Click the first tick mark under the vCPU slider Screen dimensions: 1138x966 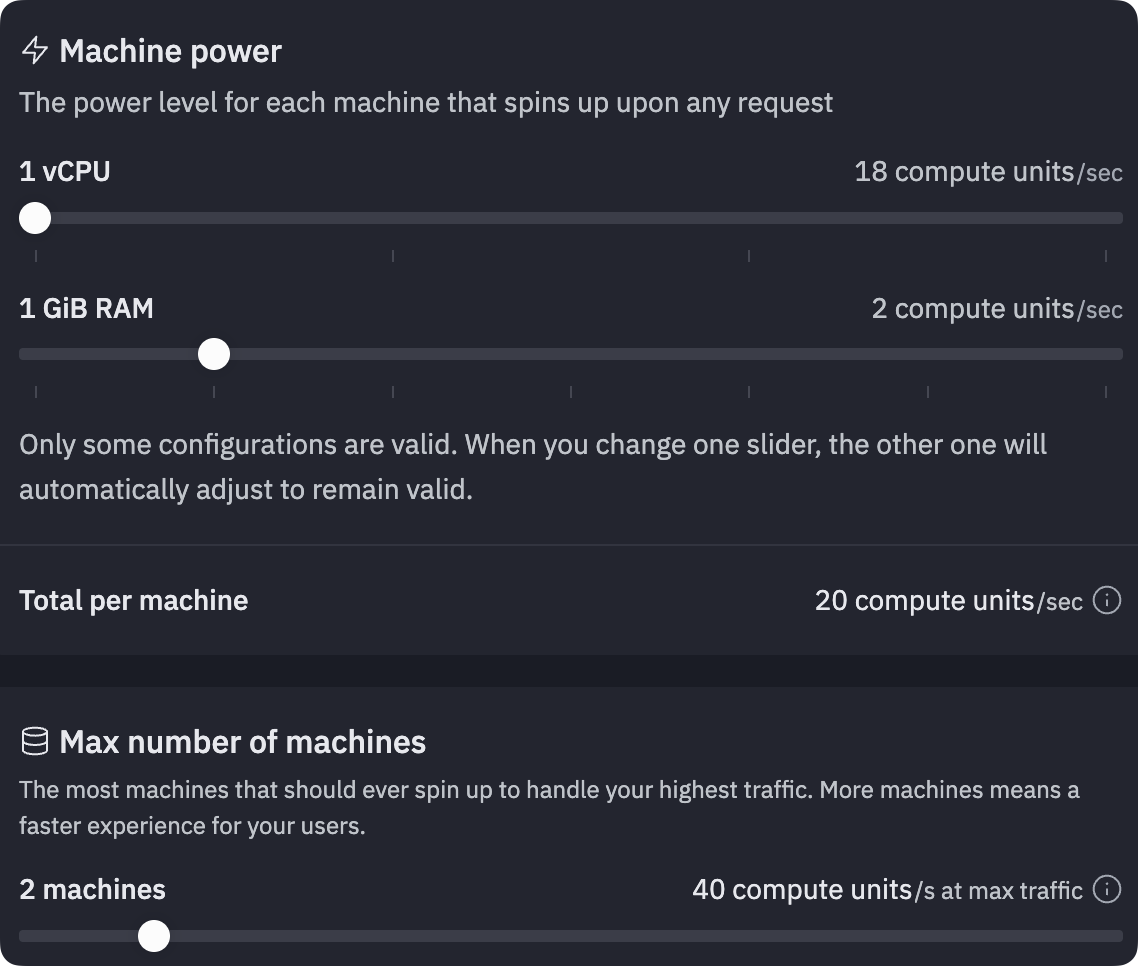36,256
